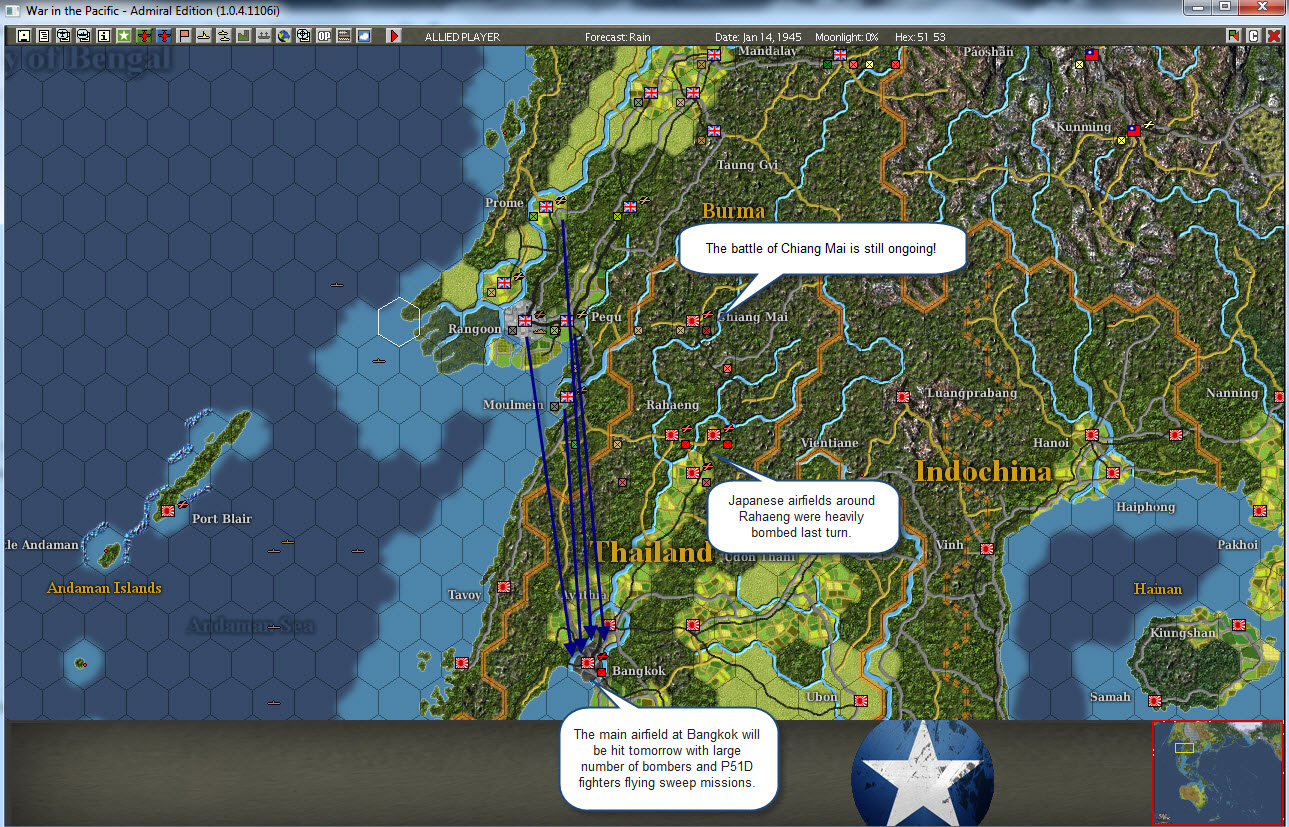Open the OP toolbar button
The width and height of the screenshot is (1289, 827).
pos(323,36)
